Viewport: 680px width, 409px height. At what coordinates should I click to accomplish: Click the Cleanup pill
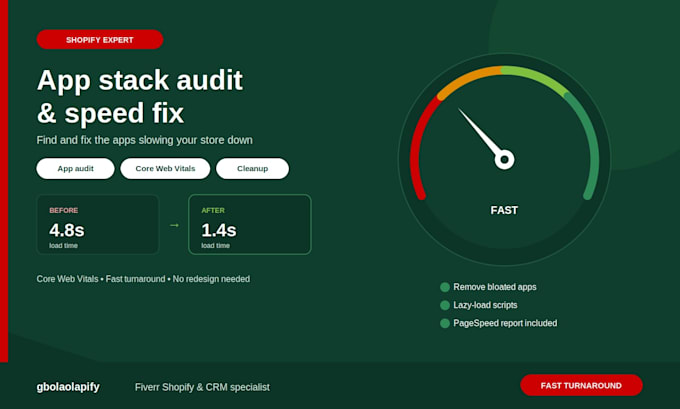(252, 168)
